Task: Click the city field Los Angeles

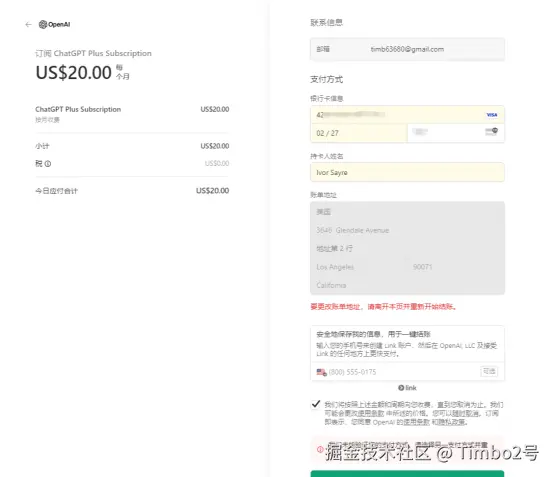Action: (359, 267)
